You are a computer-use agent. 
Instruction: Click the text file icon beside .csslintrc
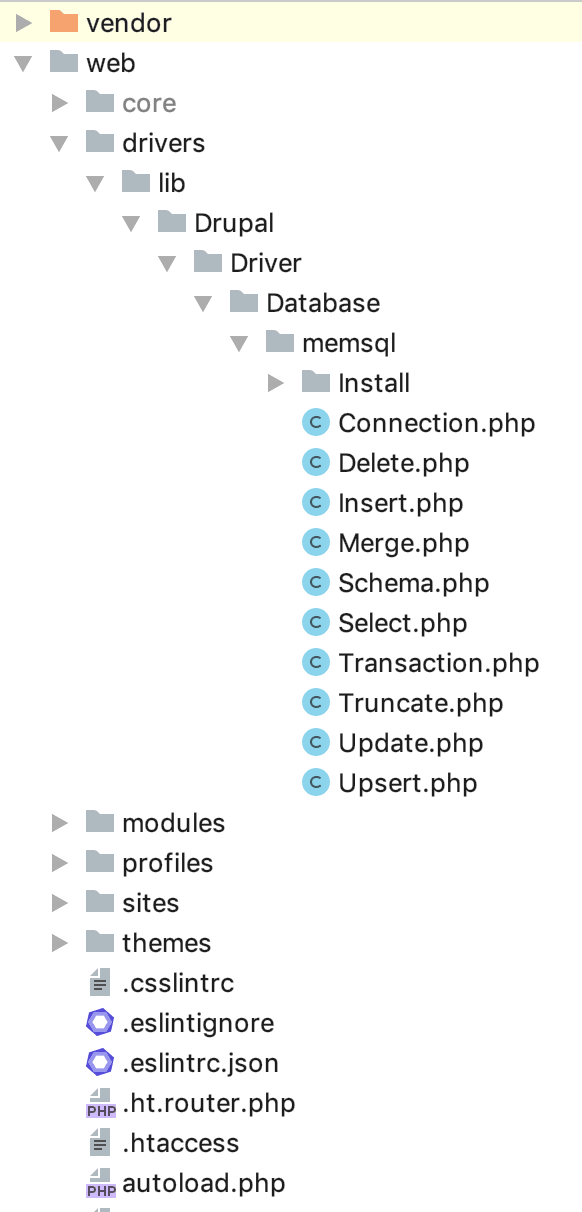99,983
